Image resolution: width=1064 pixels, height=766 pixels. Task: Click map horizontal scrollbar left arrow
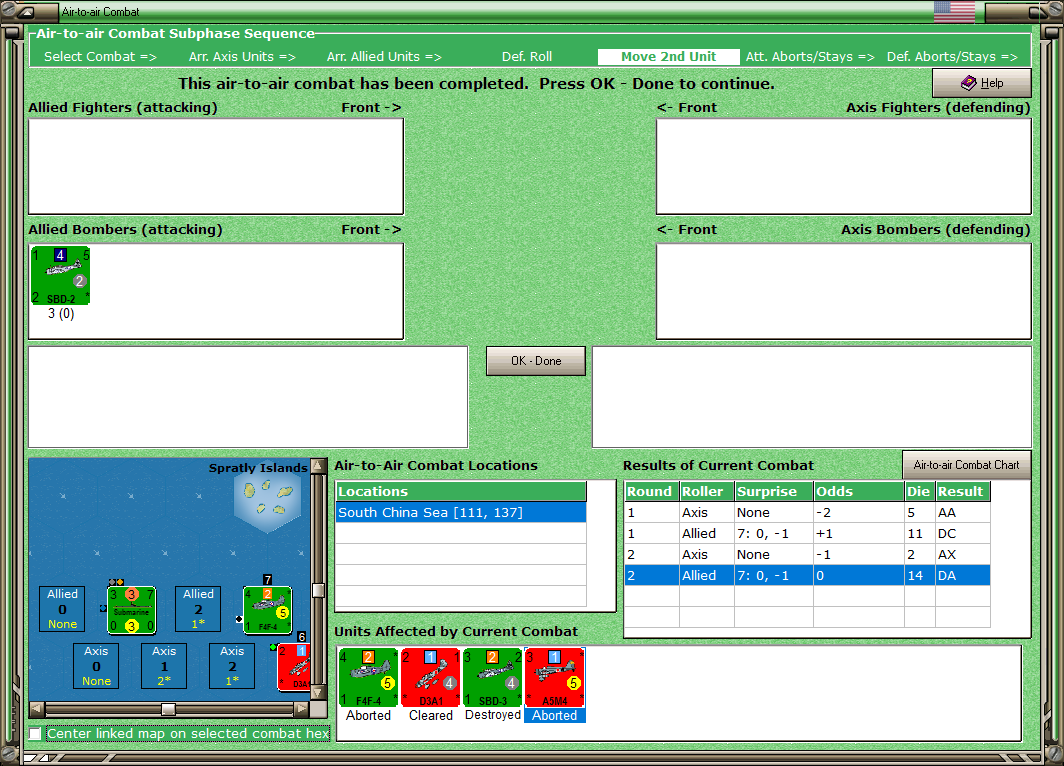[37, 709]
